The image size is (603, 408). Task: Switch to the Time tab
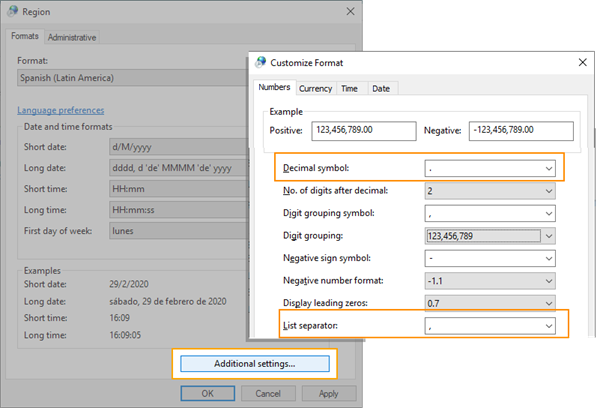pyautogui.click(x=349, y=88)
